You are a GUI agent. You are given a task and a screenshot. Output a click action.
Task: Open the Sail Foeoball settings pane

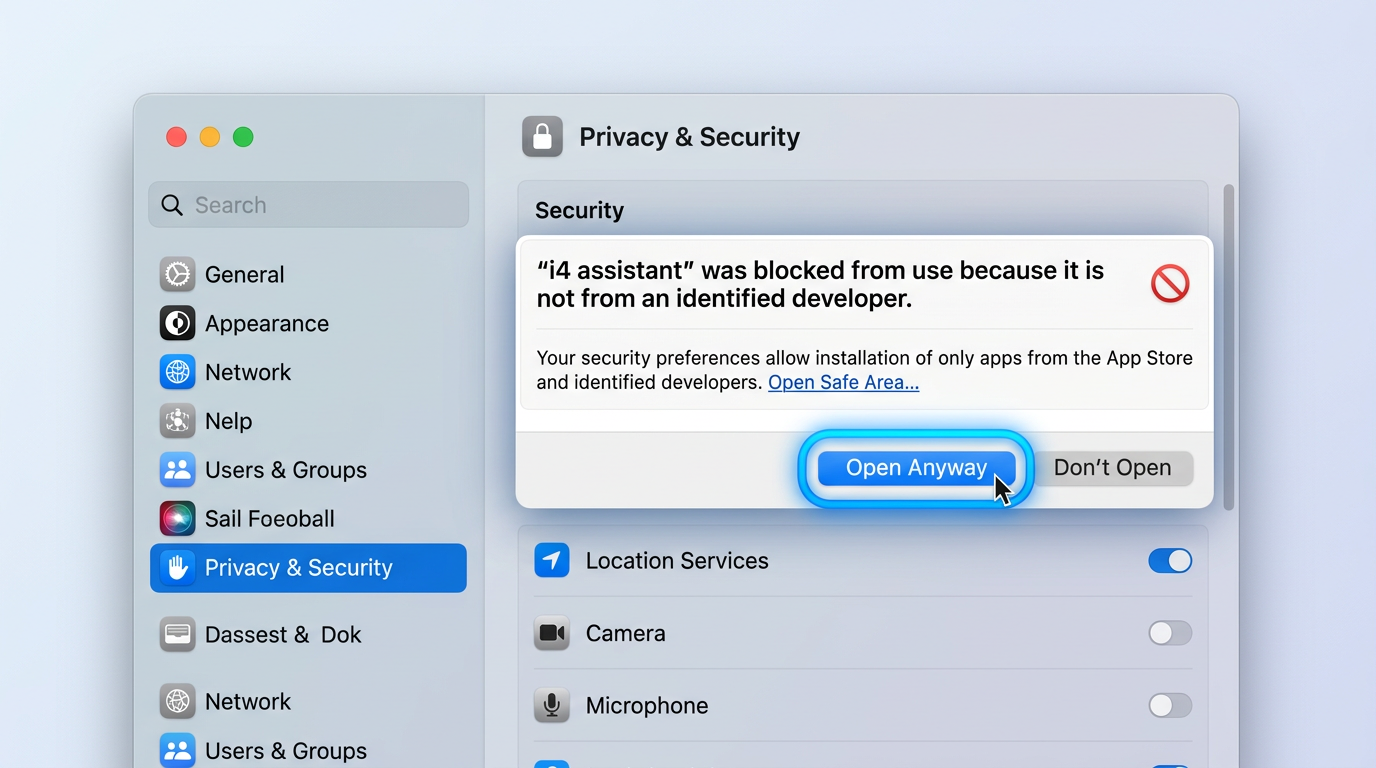click(x=269, y=519)
